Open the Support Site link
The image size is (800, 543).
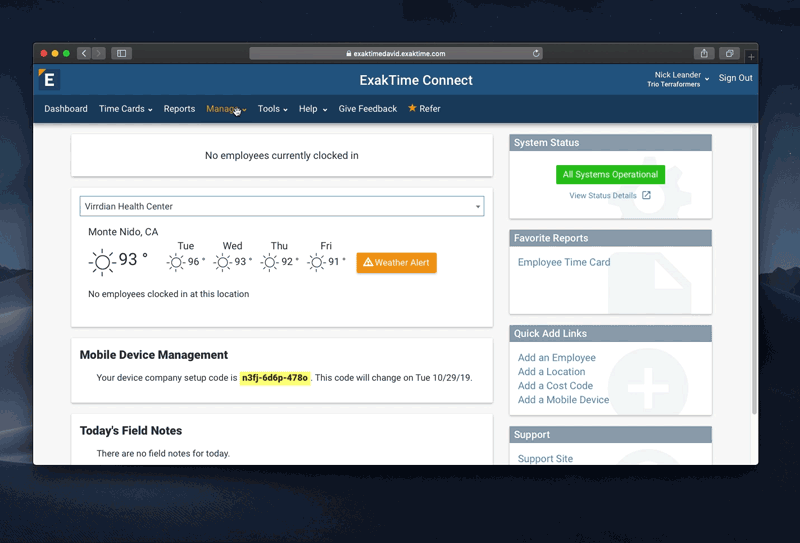pos(545,458)
